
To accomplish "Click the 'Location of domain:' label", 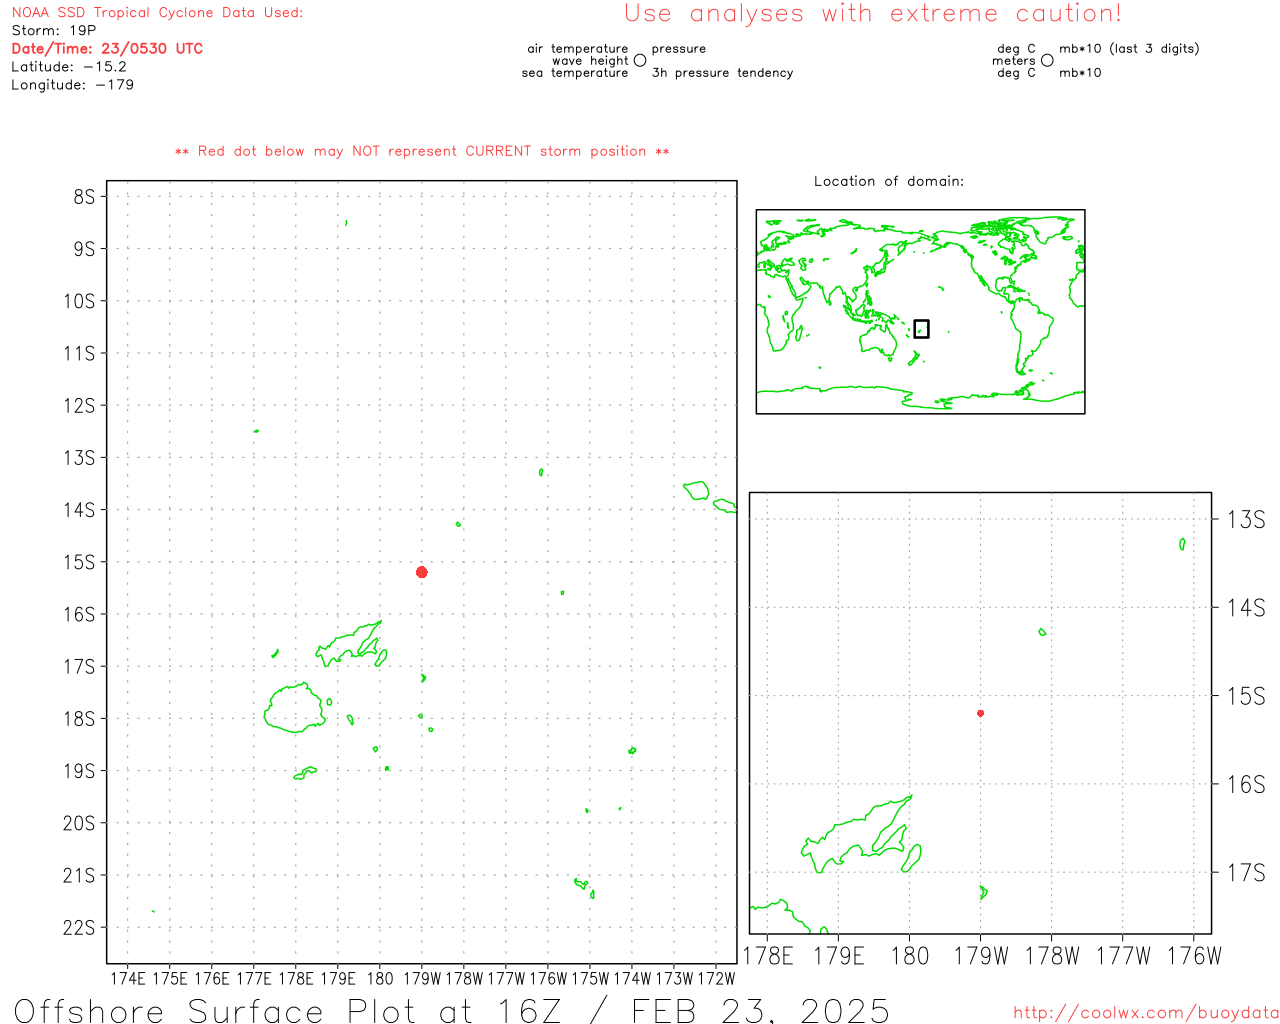I will [x=889, y=181].
